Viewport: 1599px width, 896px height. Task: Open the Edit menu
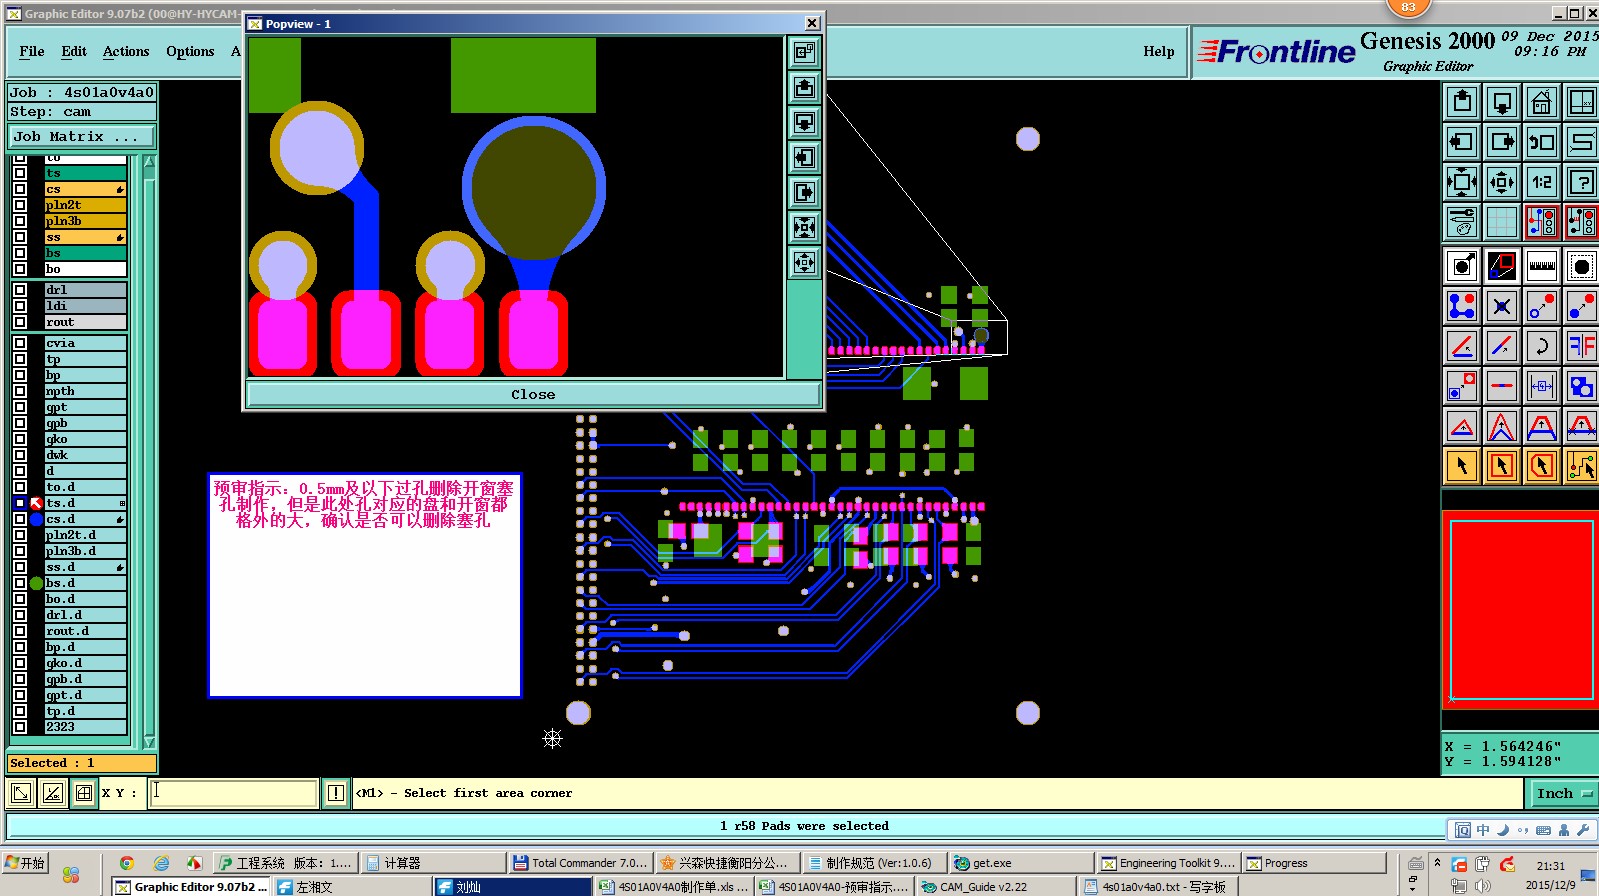pos(74,51)
